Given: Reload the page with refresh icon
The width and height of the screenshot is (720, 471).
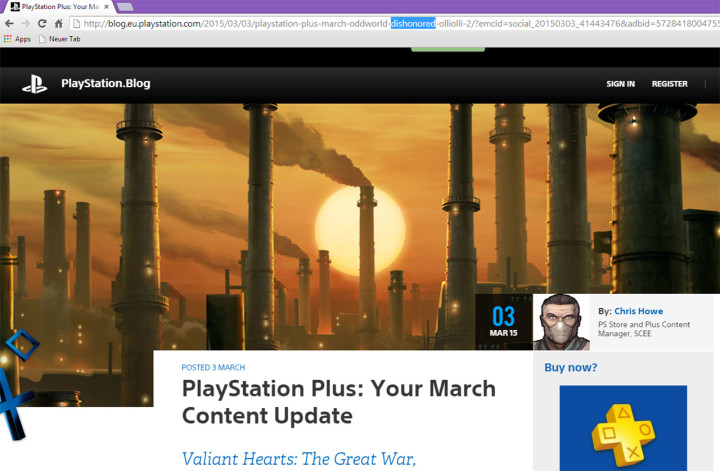Looking at the screenshot, I should (x=42, y=23).
